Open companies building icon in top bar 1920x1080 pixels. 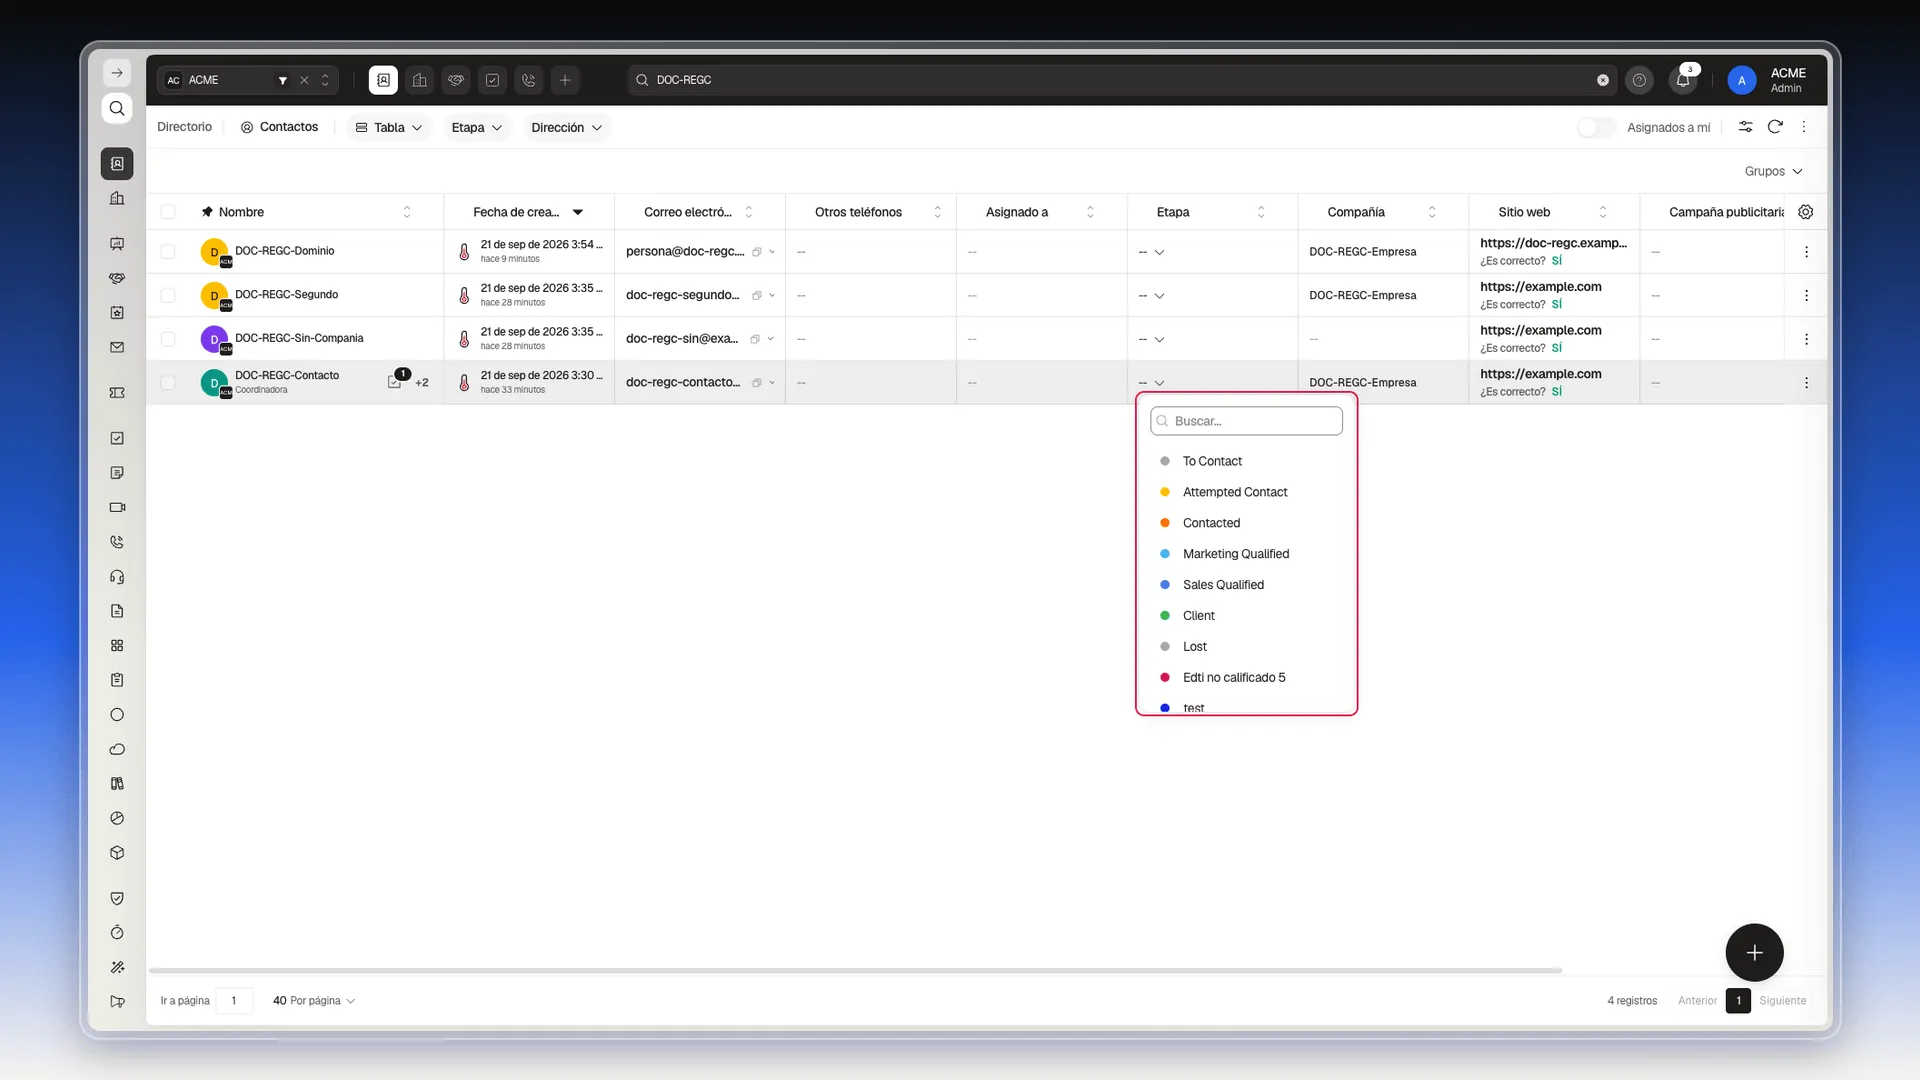point(420,80)
